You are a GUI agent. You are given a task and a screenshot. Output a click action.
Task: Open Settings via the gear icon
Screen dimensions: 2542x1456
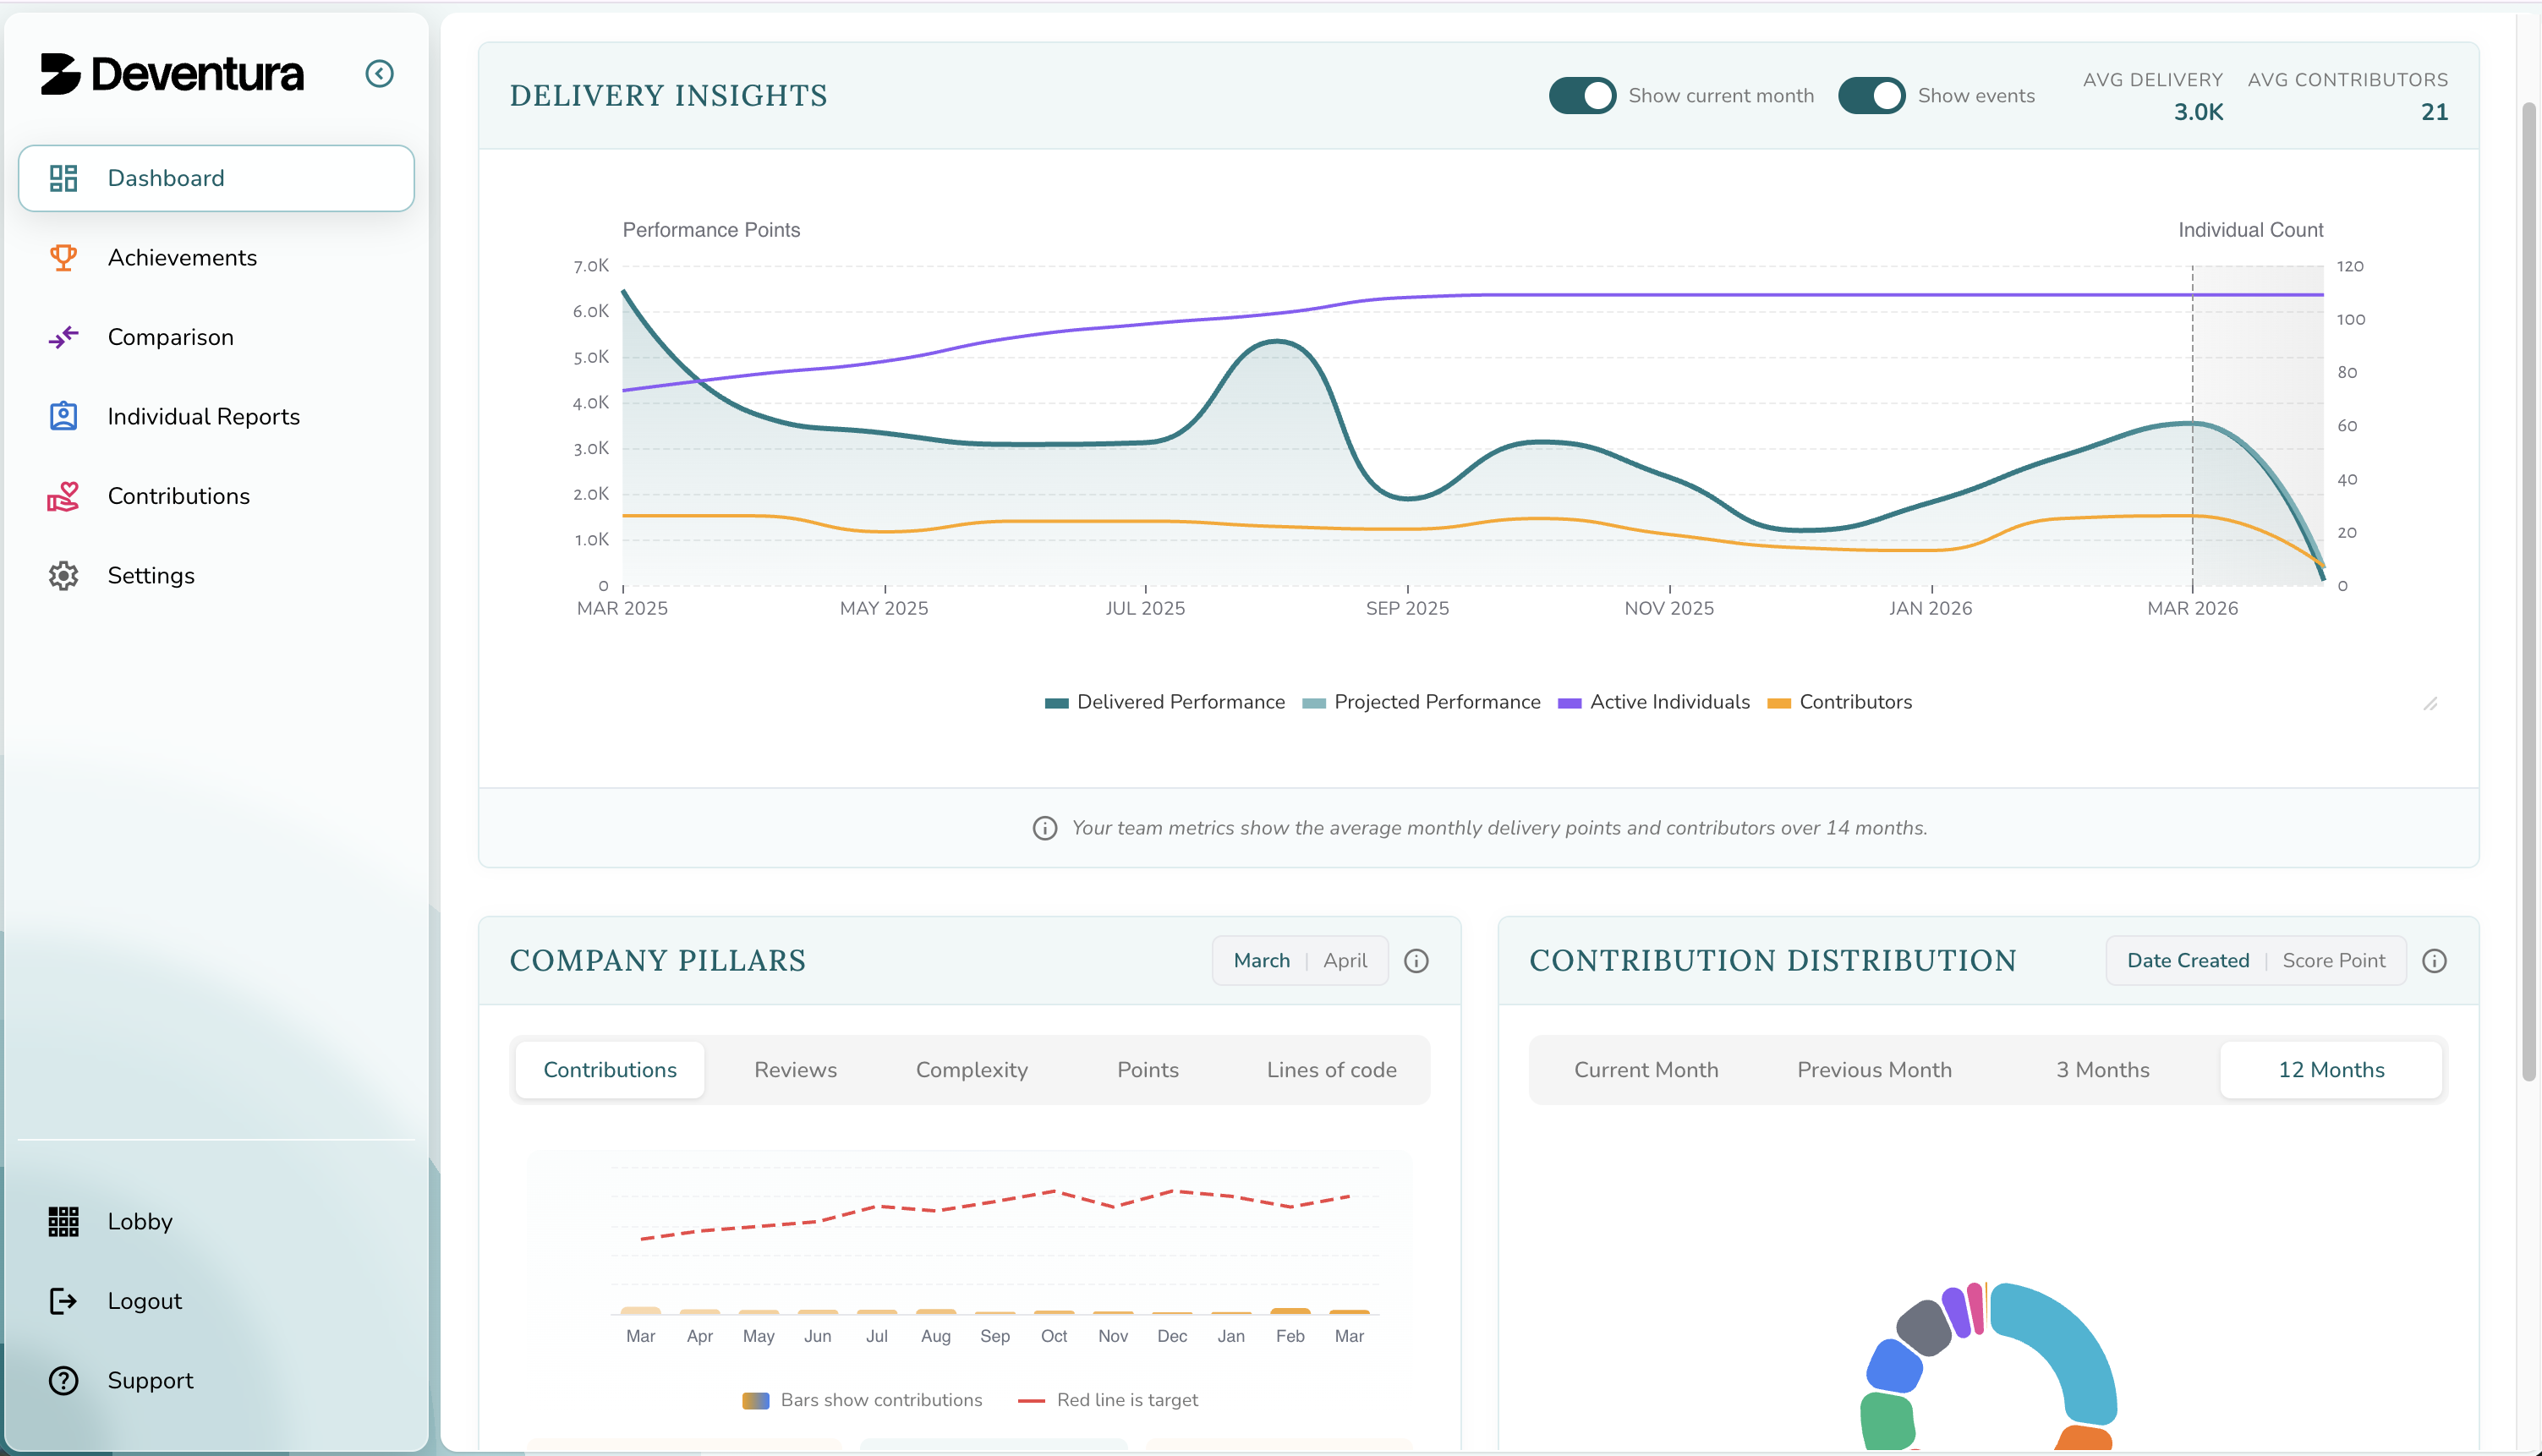coord(63,575)
